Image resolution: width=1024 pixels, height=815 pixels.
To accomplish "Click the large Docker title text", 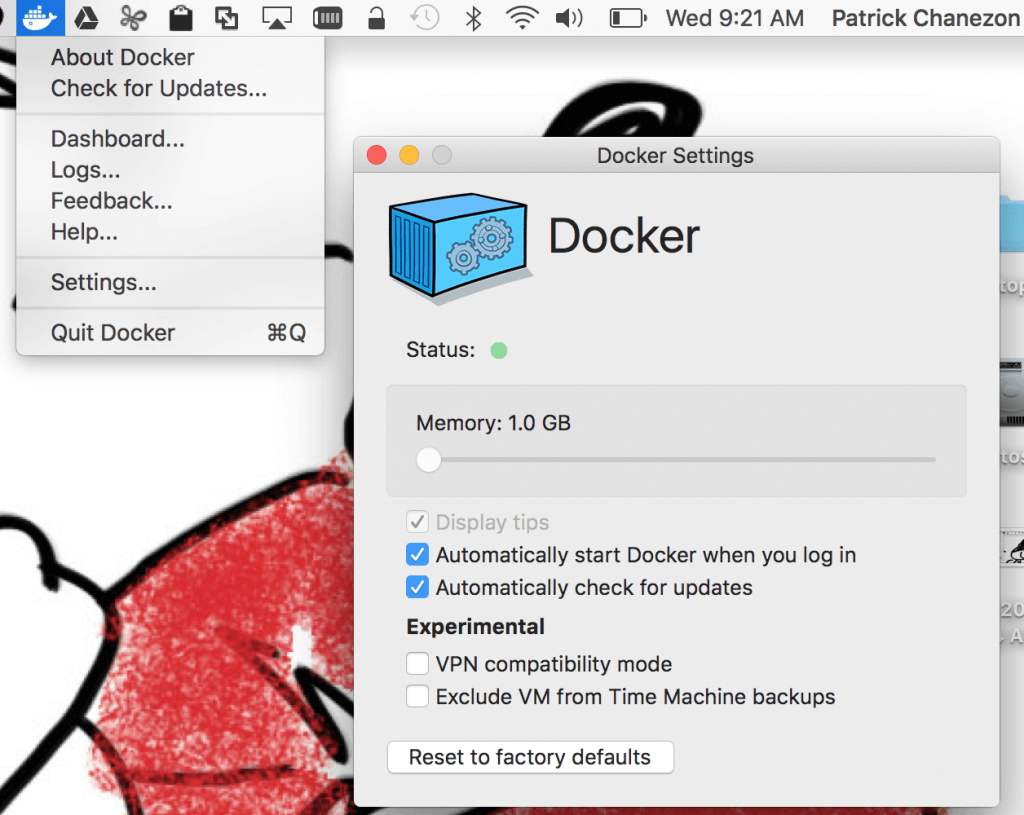I will [624, 236].
